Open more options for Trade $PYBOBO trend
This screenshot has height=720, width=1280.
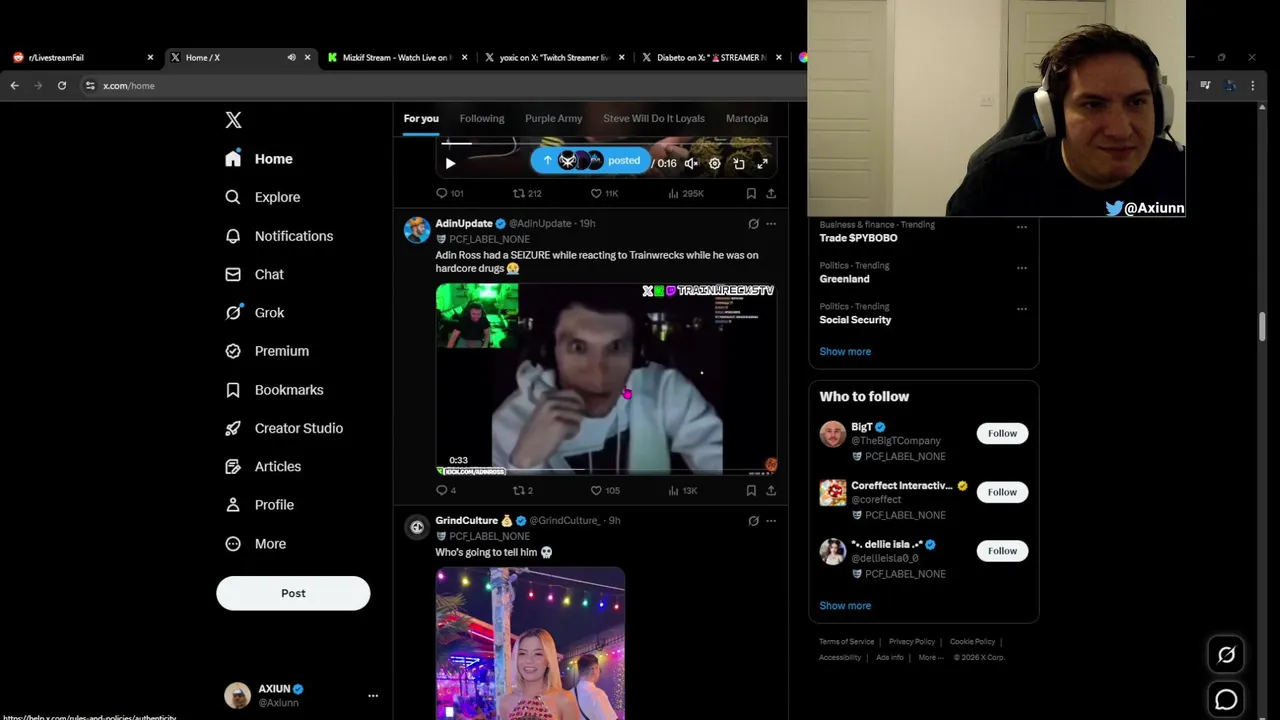point(1022,227)
